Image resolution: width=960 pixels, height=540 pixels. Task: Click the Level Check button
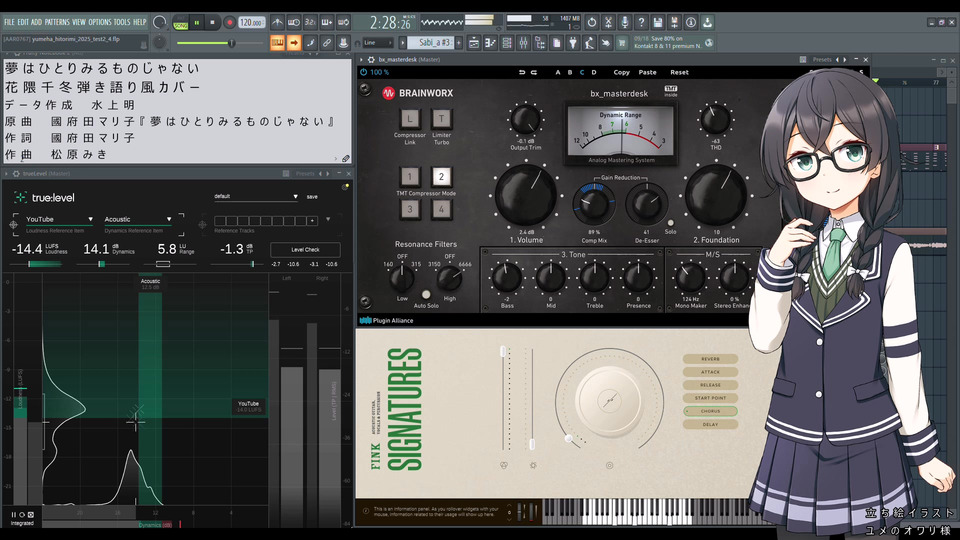(x=305, y=249)
